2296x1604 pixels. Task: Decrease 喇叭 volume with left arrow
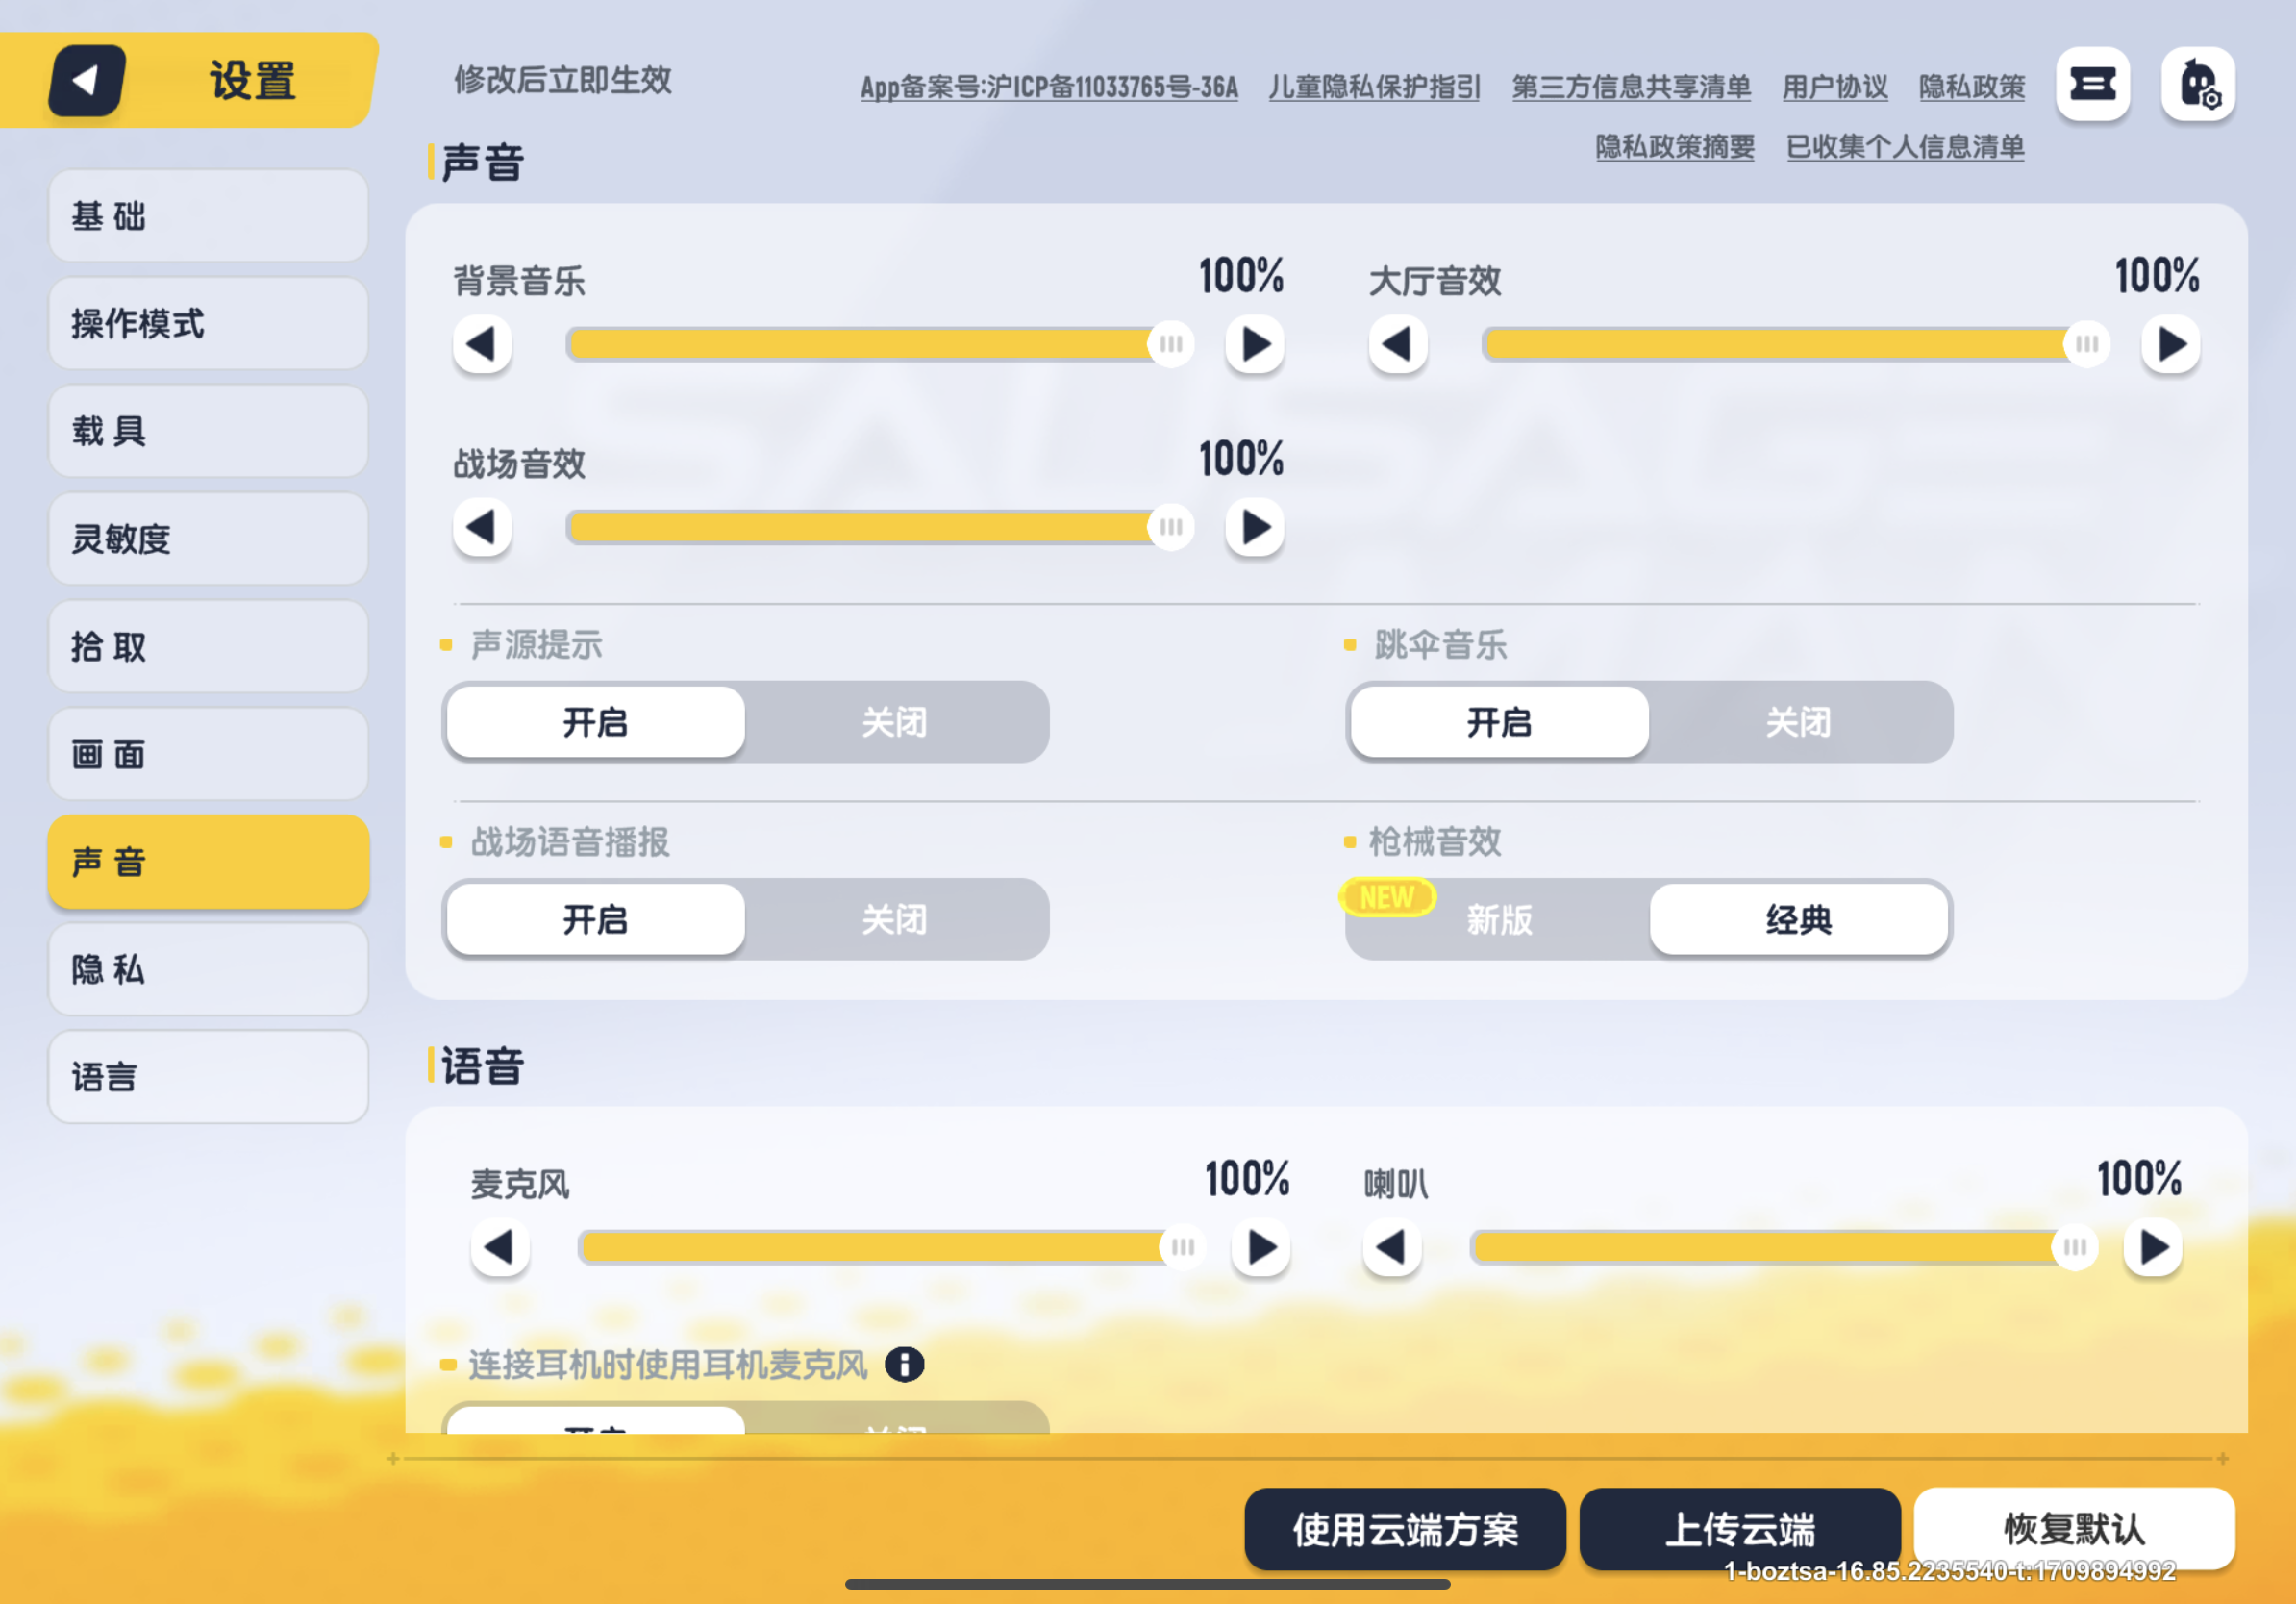[1392, 1247]
